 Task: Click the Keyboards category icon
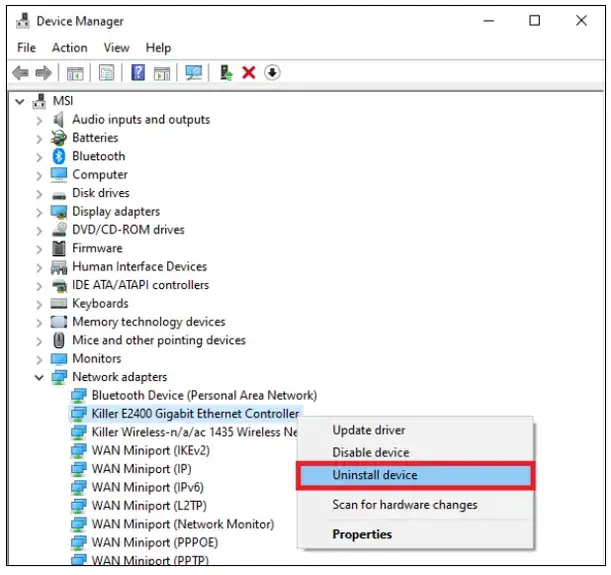(x=59, y=303)
